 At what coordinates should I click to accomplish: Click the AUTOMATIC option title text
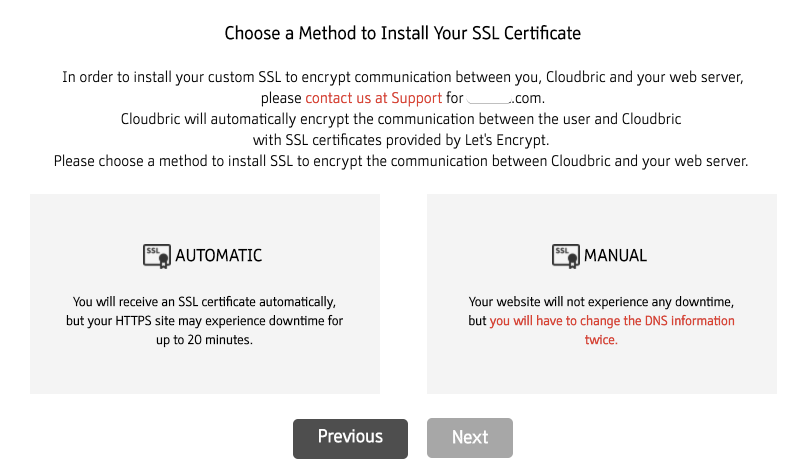(x=218, y=256)
